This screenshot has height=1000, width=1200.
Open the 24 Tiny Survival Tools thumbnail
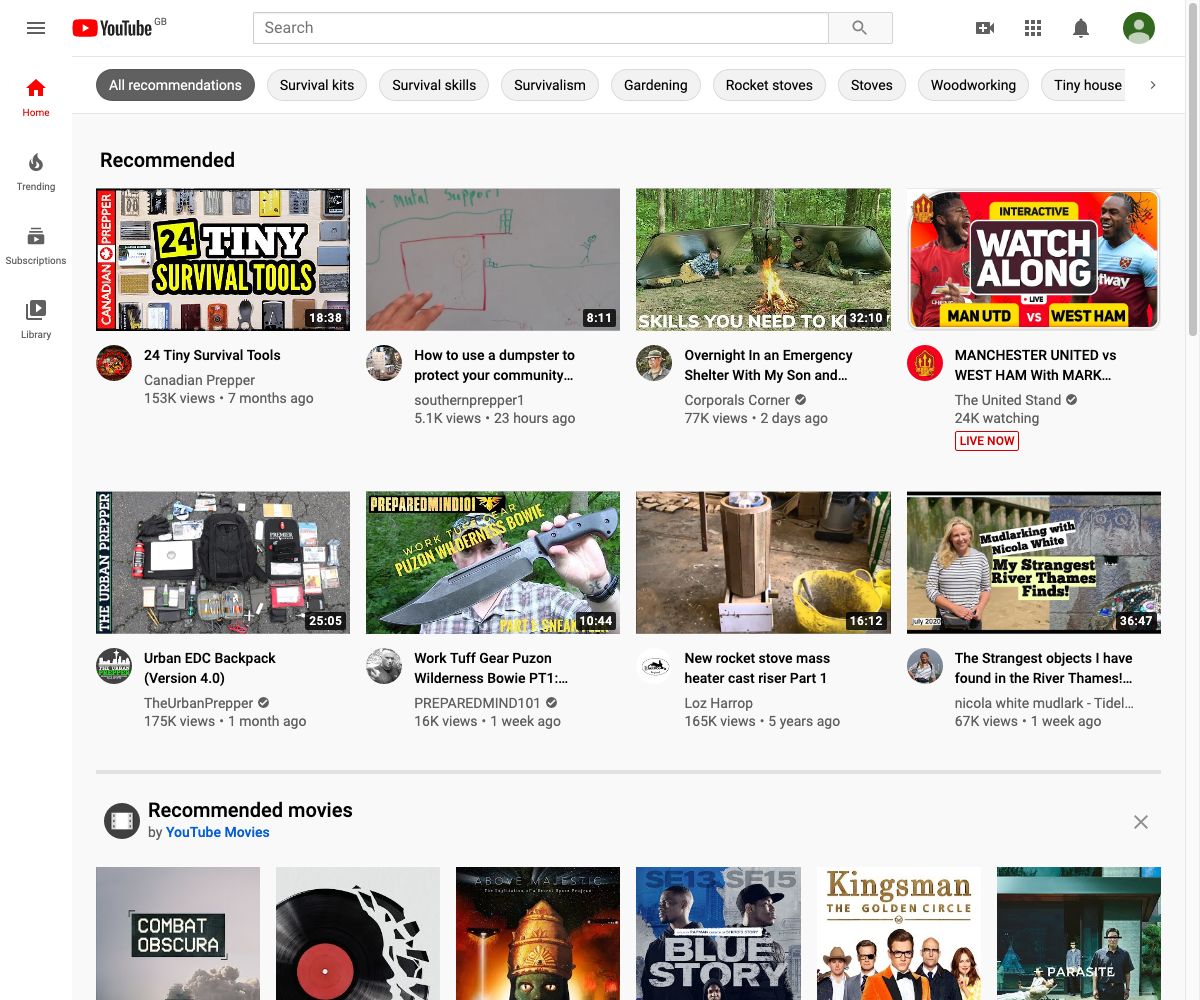click(x=223, y=259)
